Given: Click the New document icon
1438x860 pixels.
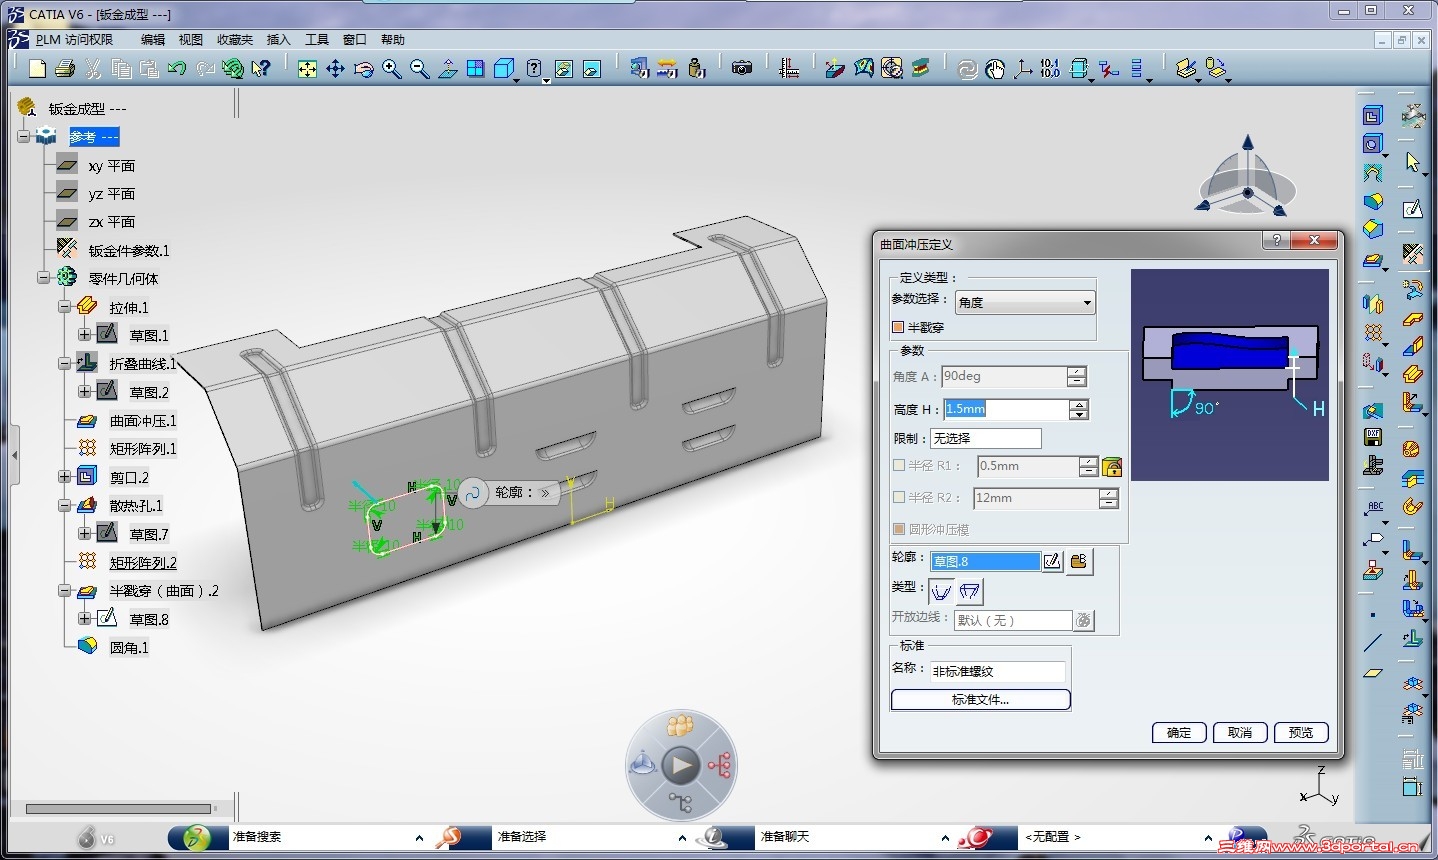Looking at the screenshot, I should (38, 68).
